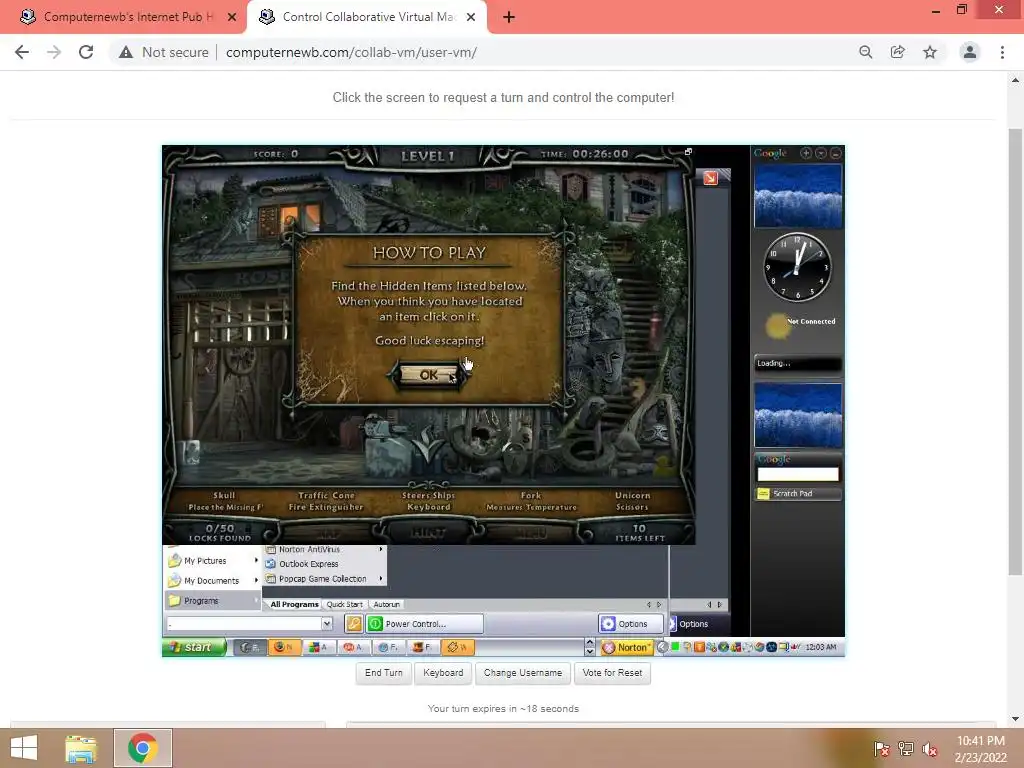Click the key icon beside Power Control
This screenshot has height=768, width=1024.
(x=354, y=624)
